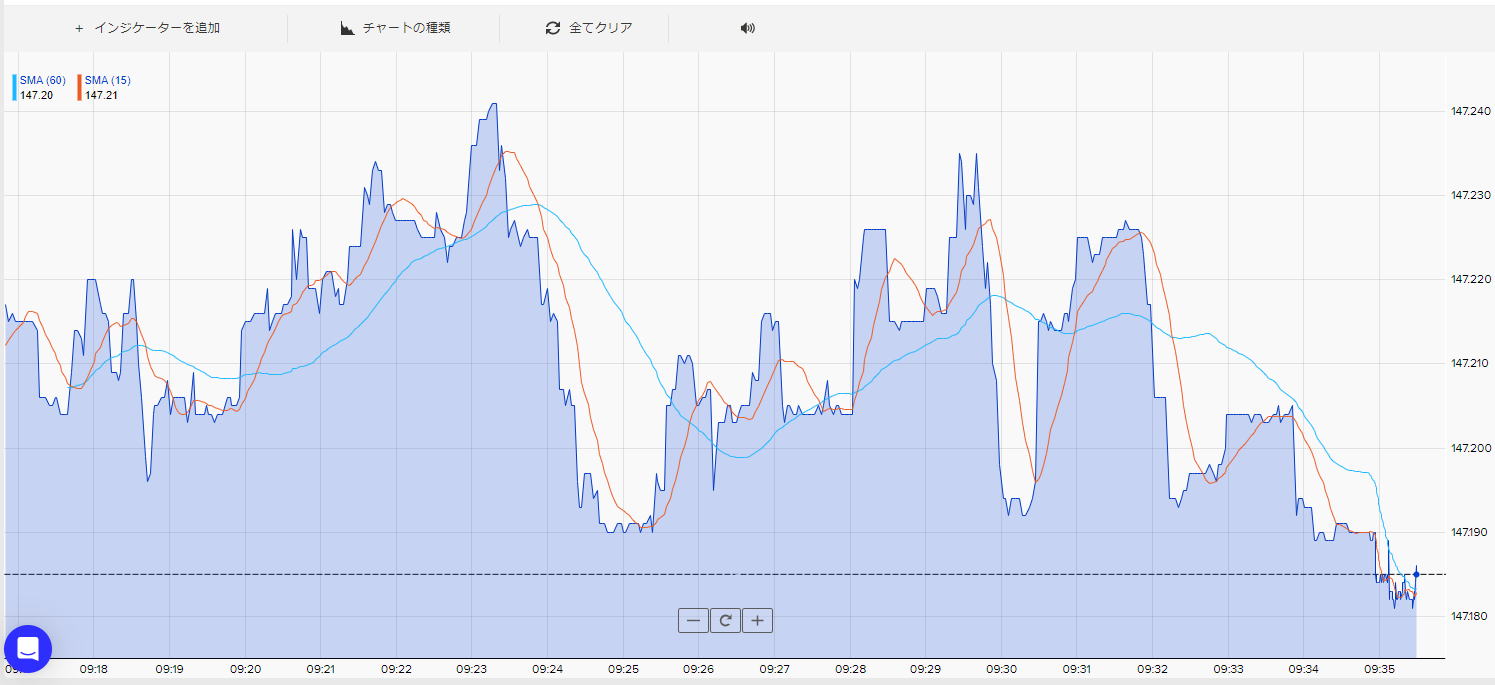
Task: Click the refresh icon beside 全てクリア
Action: click(x=552, y=28)
